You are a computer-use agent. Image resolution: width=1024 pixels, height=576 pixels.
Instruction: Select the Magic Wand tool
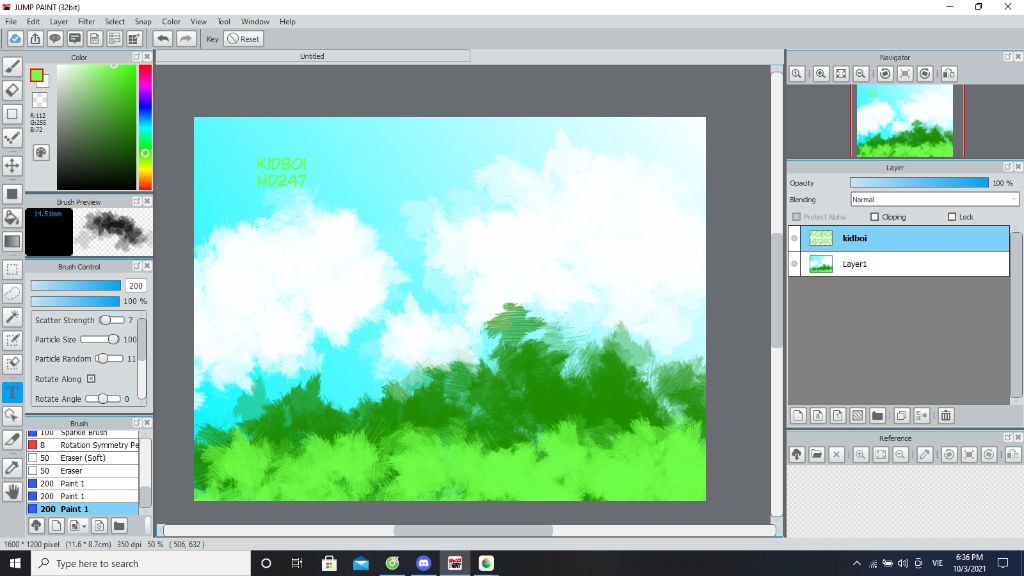coord(12,317)
